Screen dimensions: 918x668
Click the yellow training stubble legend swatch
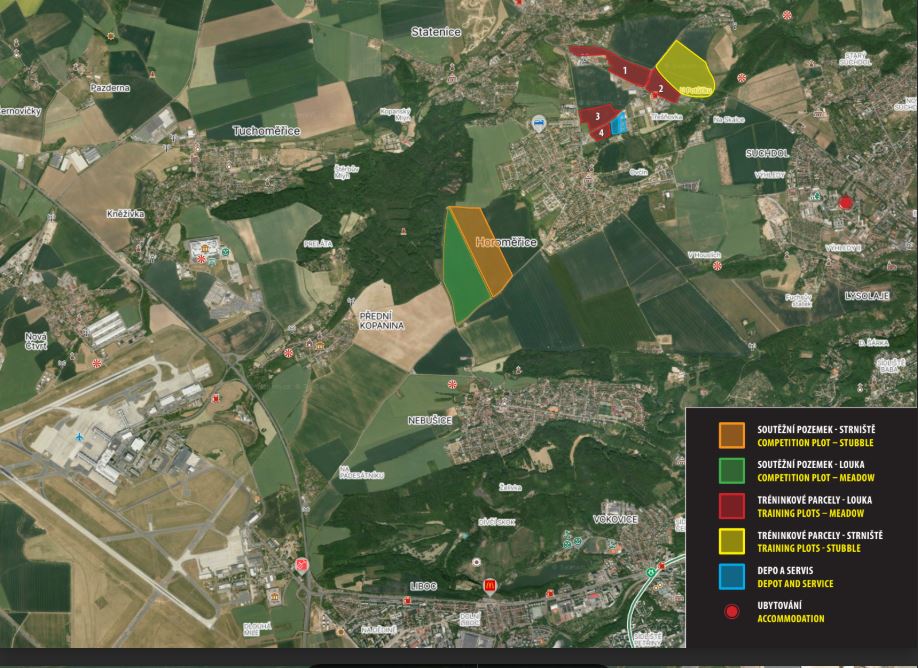tap(732, 541)
